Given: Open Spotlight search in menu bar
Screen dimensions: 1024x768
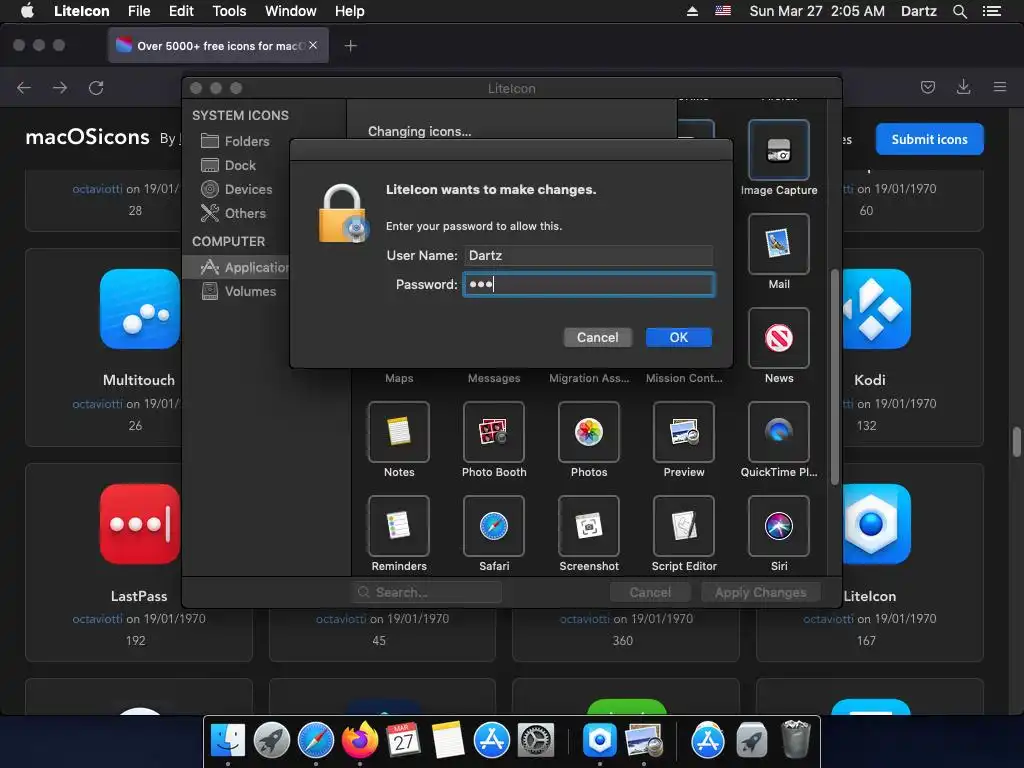Looking at the screenshot, I should pos(959,11).
